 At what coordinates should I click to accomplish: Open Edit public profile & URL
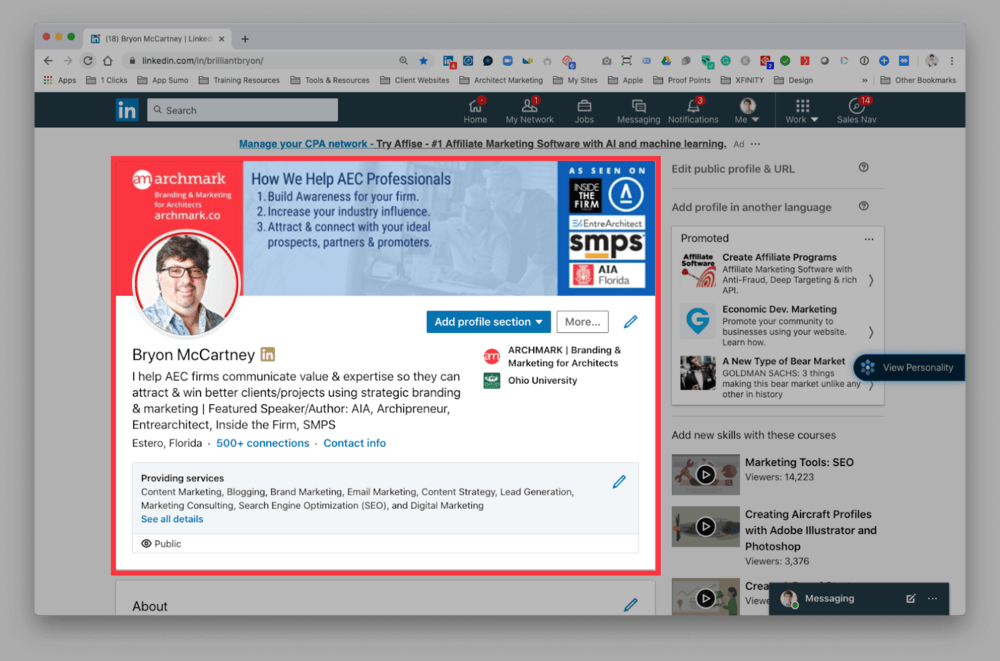(733, 169)
